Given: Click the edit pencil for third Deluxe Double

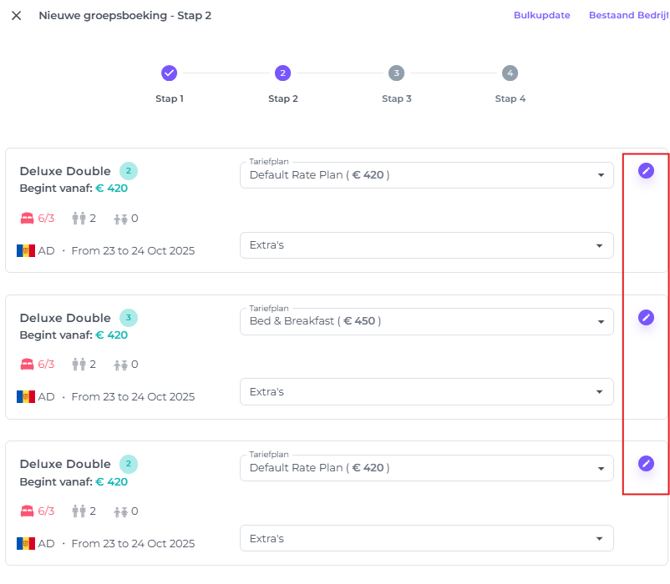Looking at the screenshot, I should click(646, 463).
